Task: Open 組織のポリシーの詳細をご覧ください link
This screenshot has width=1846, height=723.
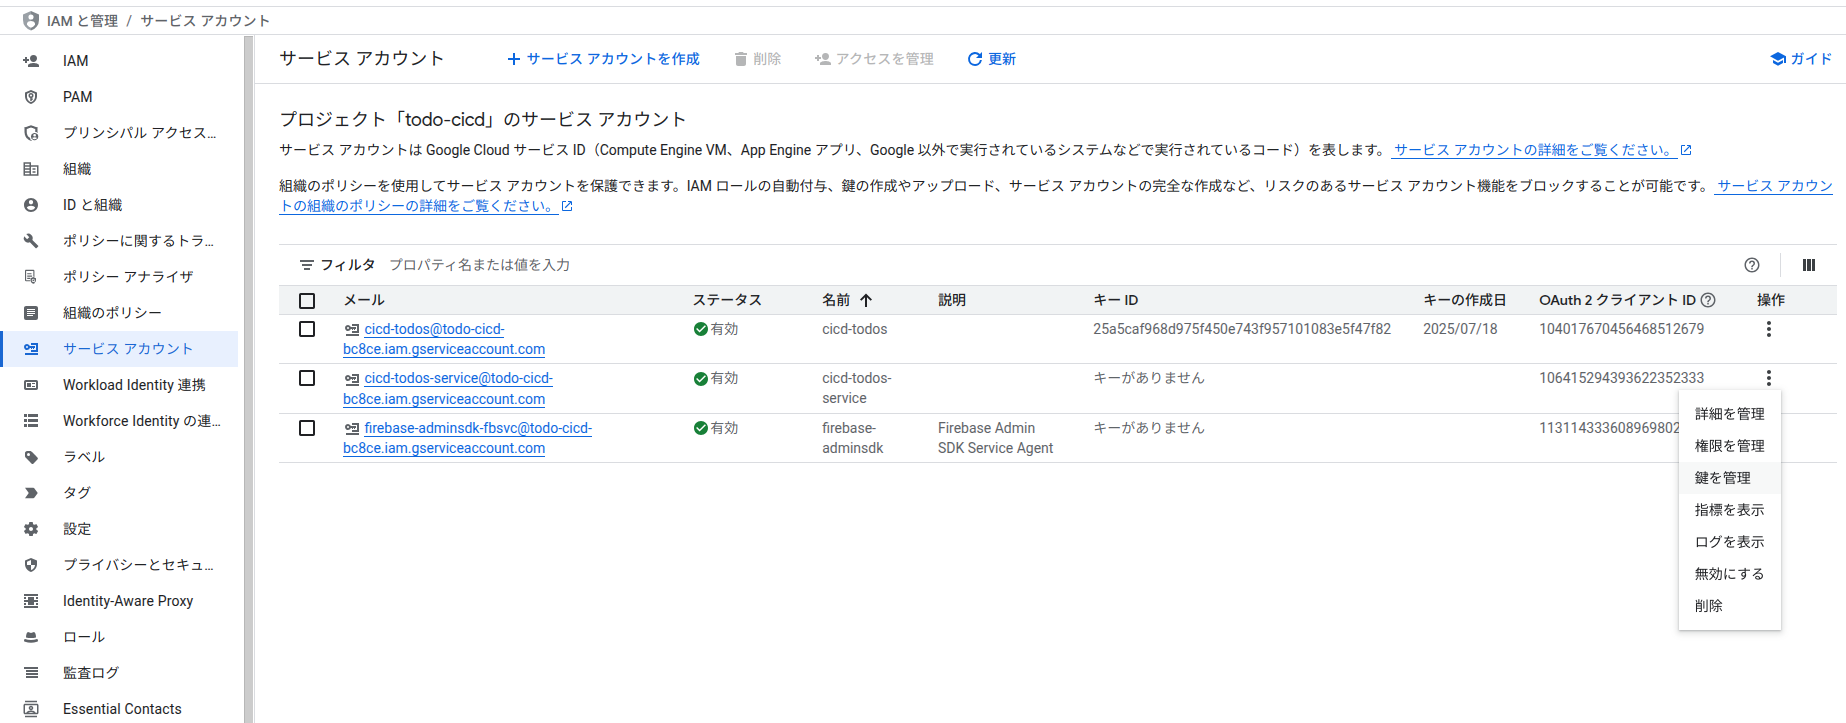Action: [x=426, y=206]
